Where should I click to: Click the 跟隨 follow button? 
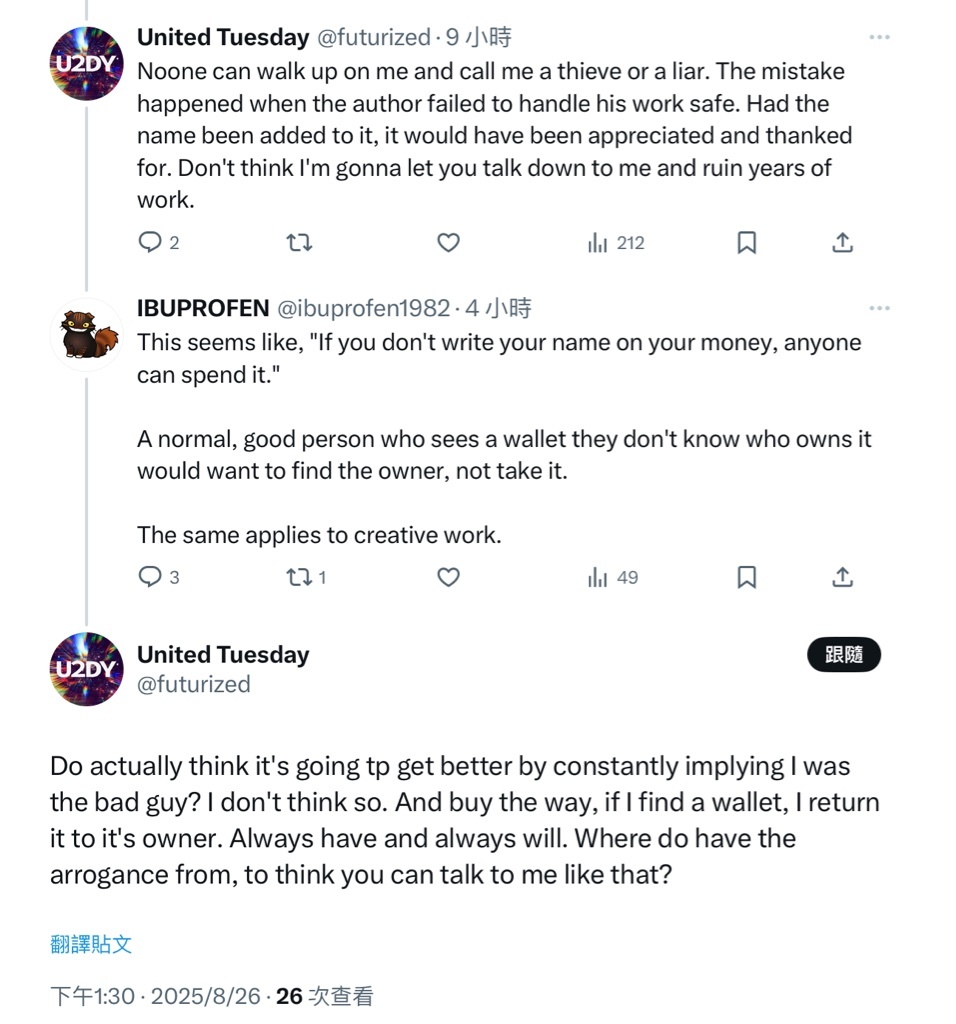[843, 655]
